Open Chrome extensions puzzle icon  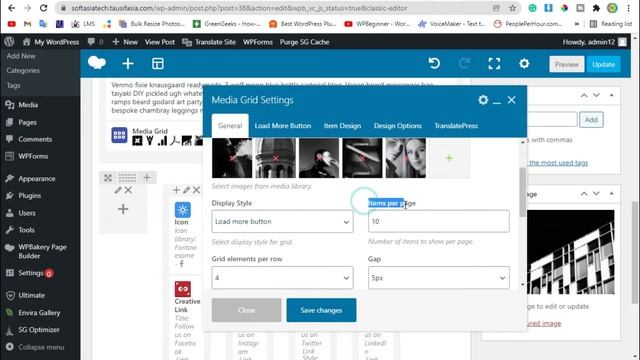click(x=596, y=8)
